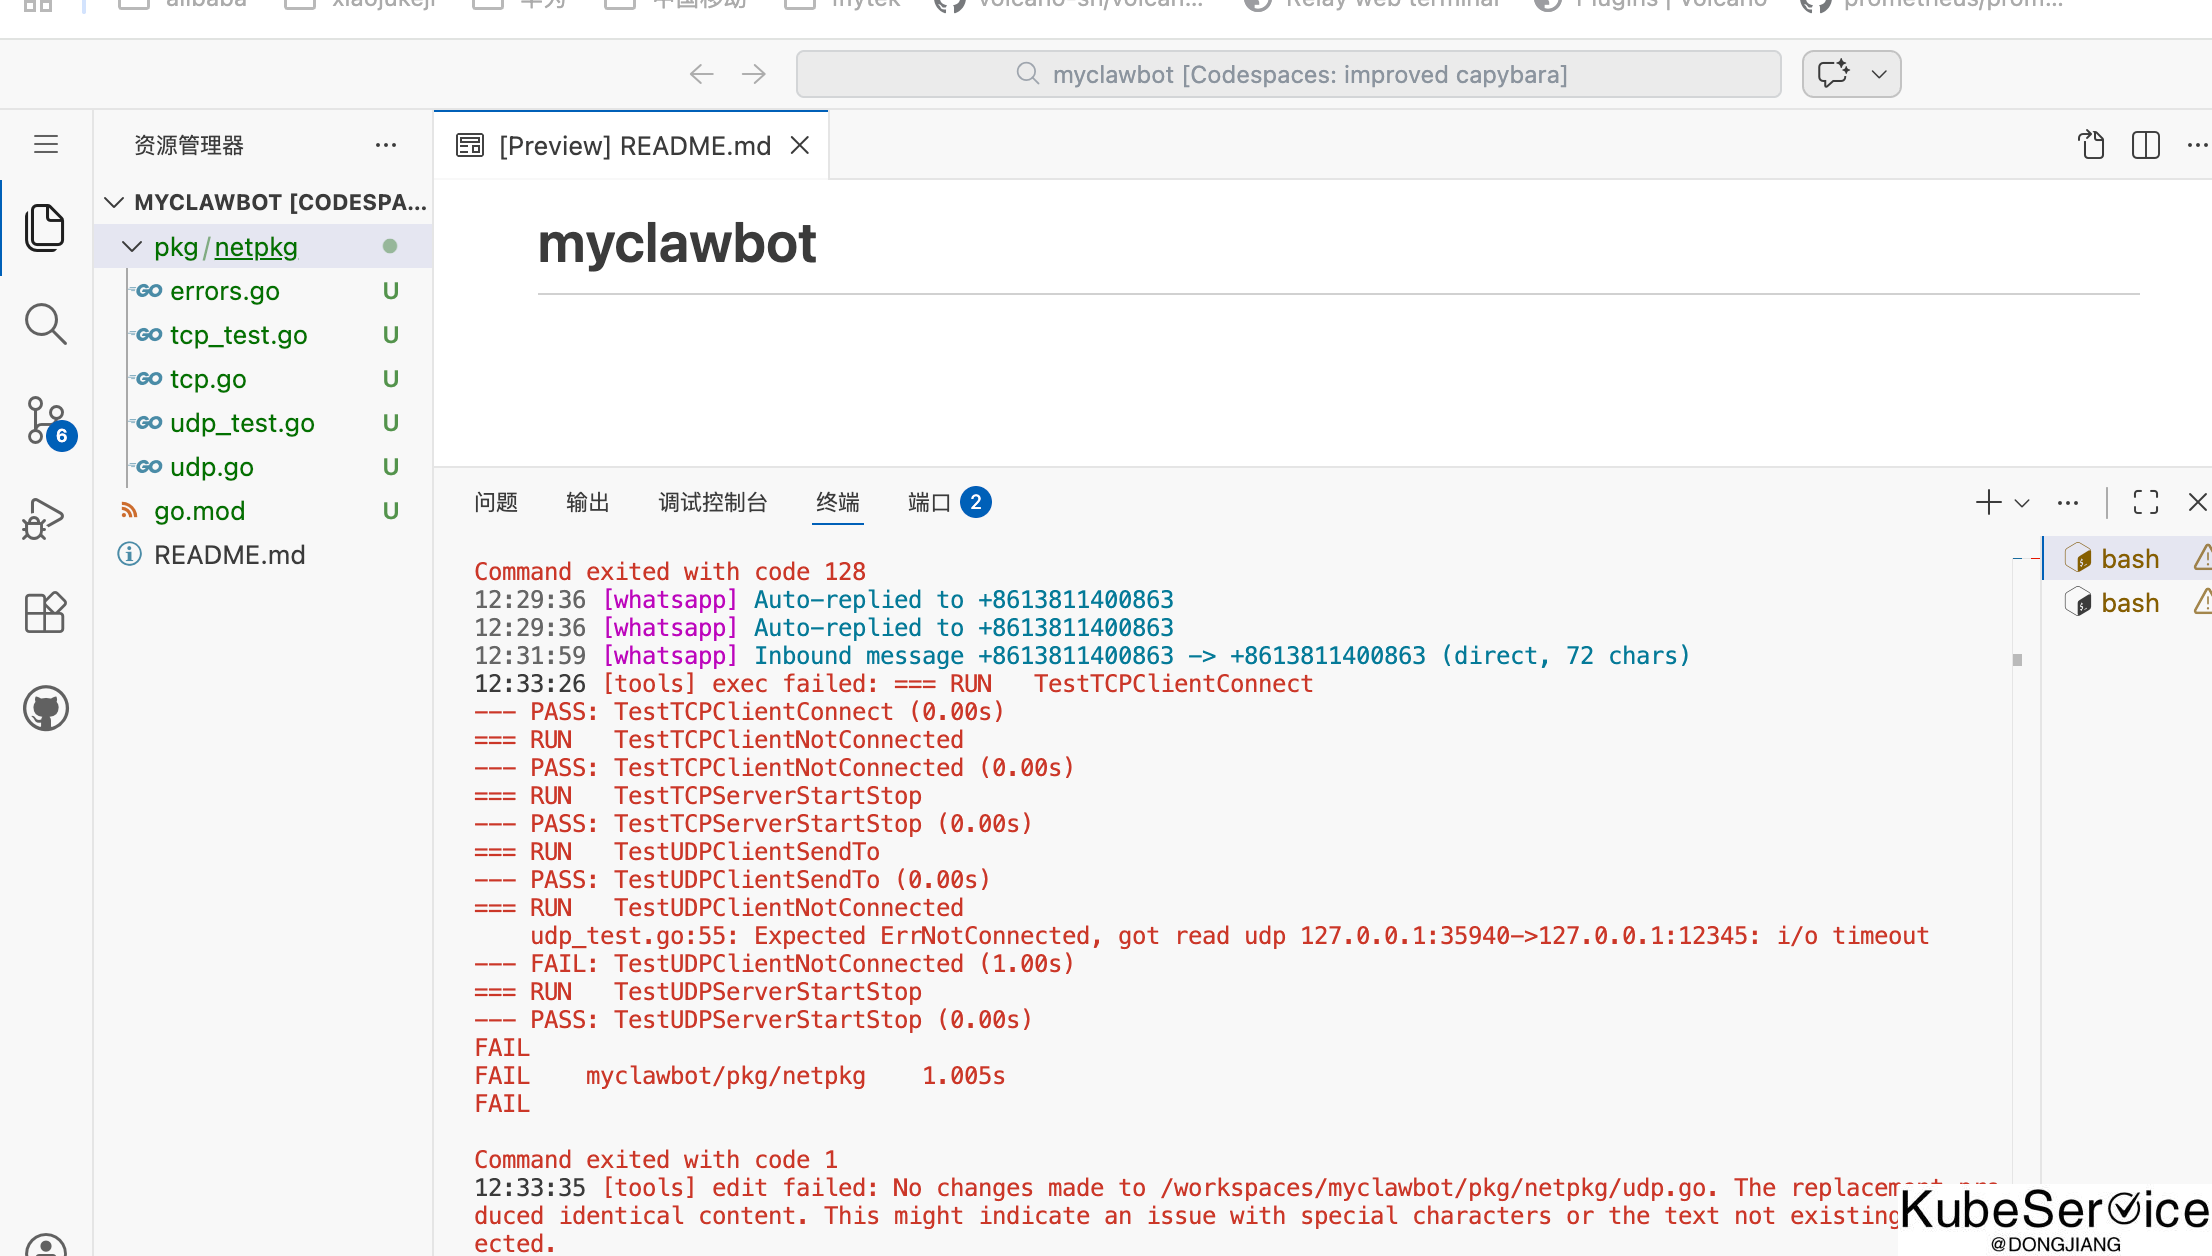Open the Search view in activity bar
Screen dimensions: 2212x1256
[45, 324]
